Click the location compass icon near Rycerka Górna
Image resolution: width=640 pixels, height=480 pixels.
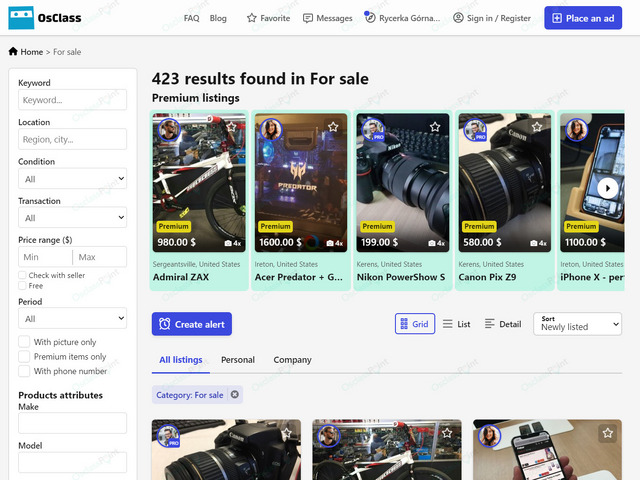370,18
